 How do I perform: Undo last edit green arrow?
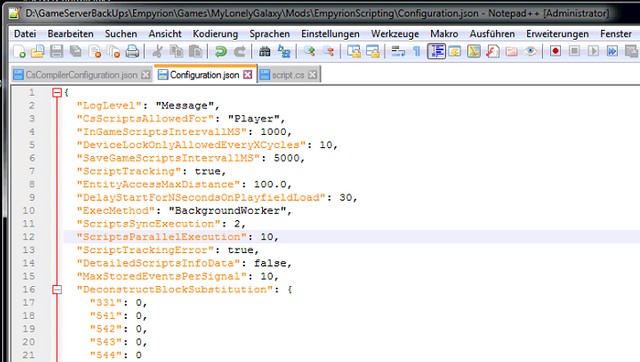tap(220, 51)
